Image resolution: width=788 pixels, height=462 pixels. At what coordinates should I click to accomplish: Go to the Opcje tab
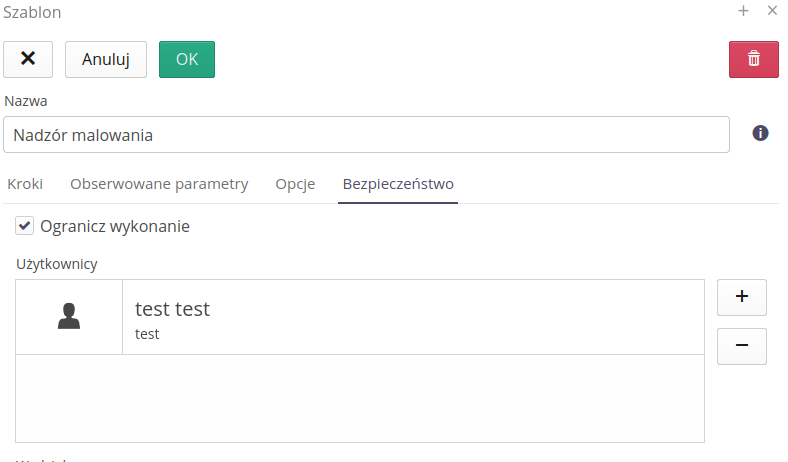point(295,184)
